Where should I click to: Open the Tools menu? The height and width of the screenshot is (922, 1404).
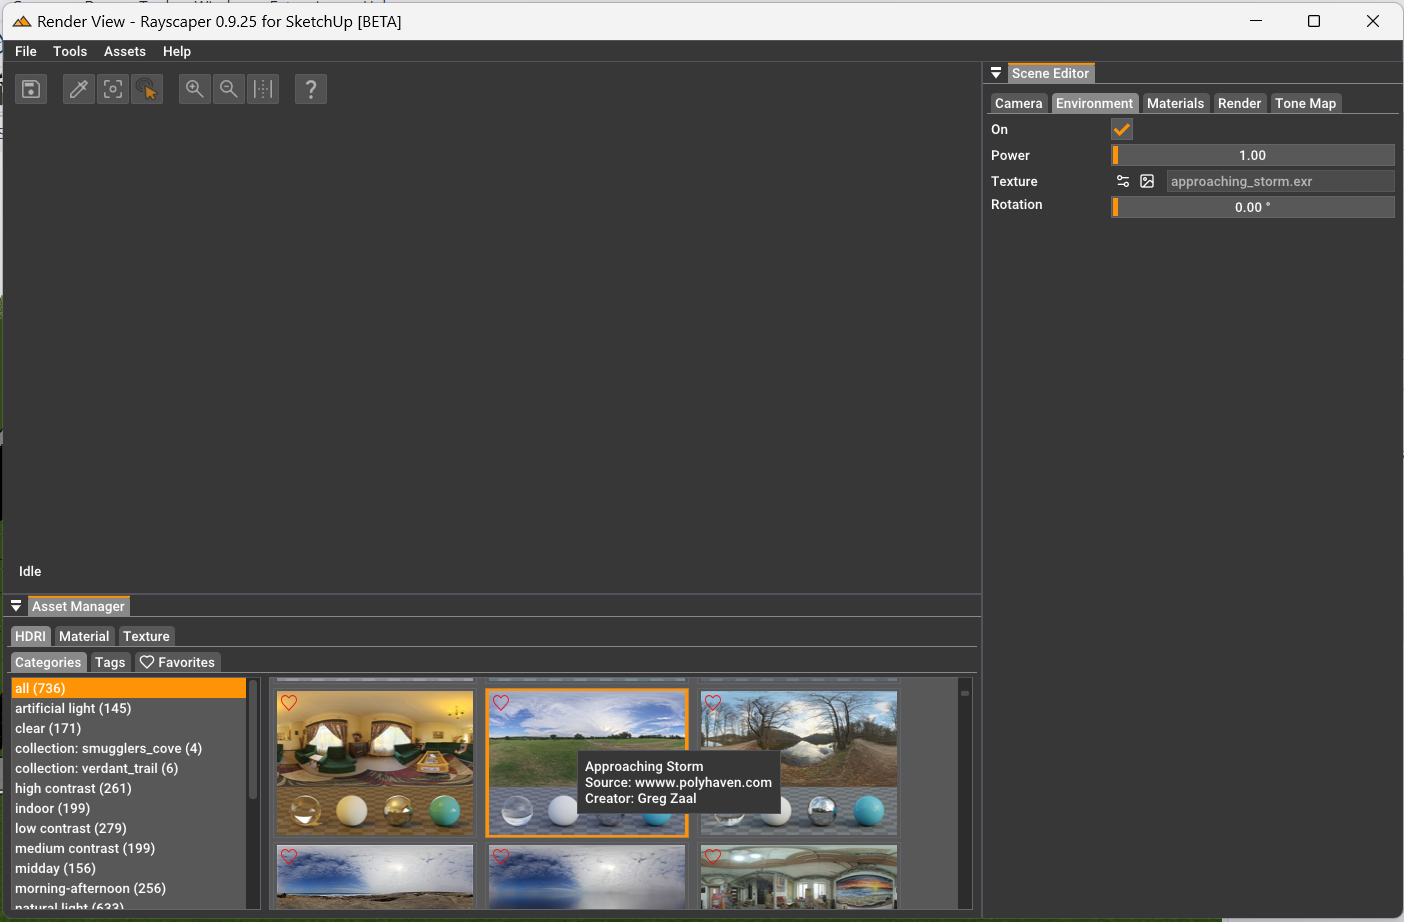(x=70, y=51)
